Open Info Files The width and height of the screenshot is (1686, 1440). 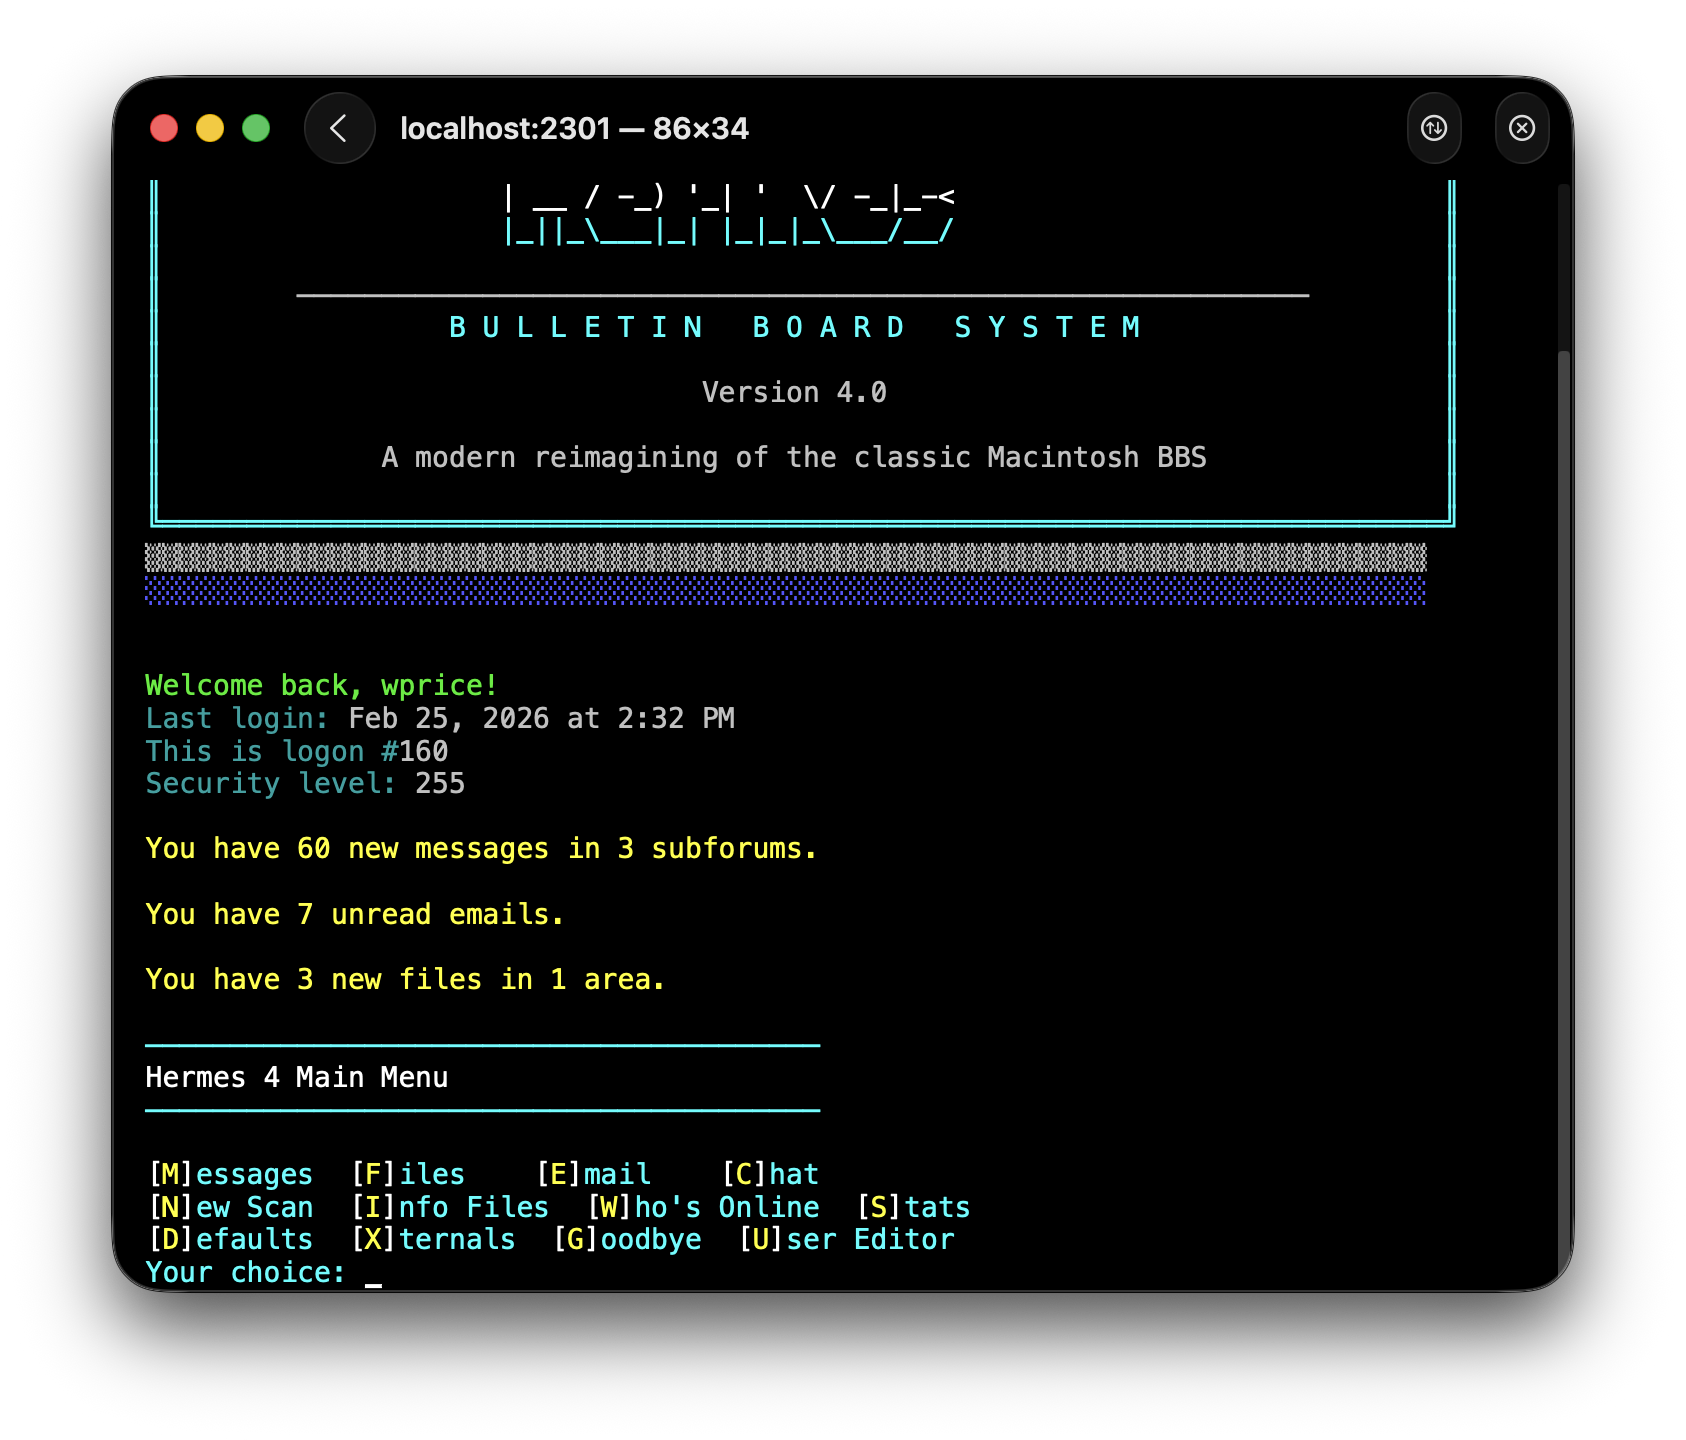click(x=451, y=1206)
